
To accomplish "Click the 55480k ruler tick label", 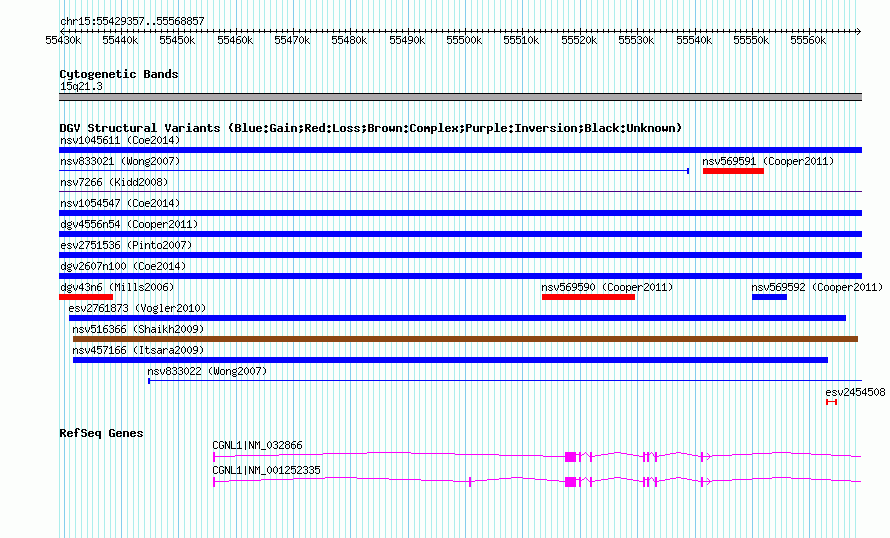I will coord(349,40).
